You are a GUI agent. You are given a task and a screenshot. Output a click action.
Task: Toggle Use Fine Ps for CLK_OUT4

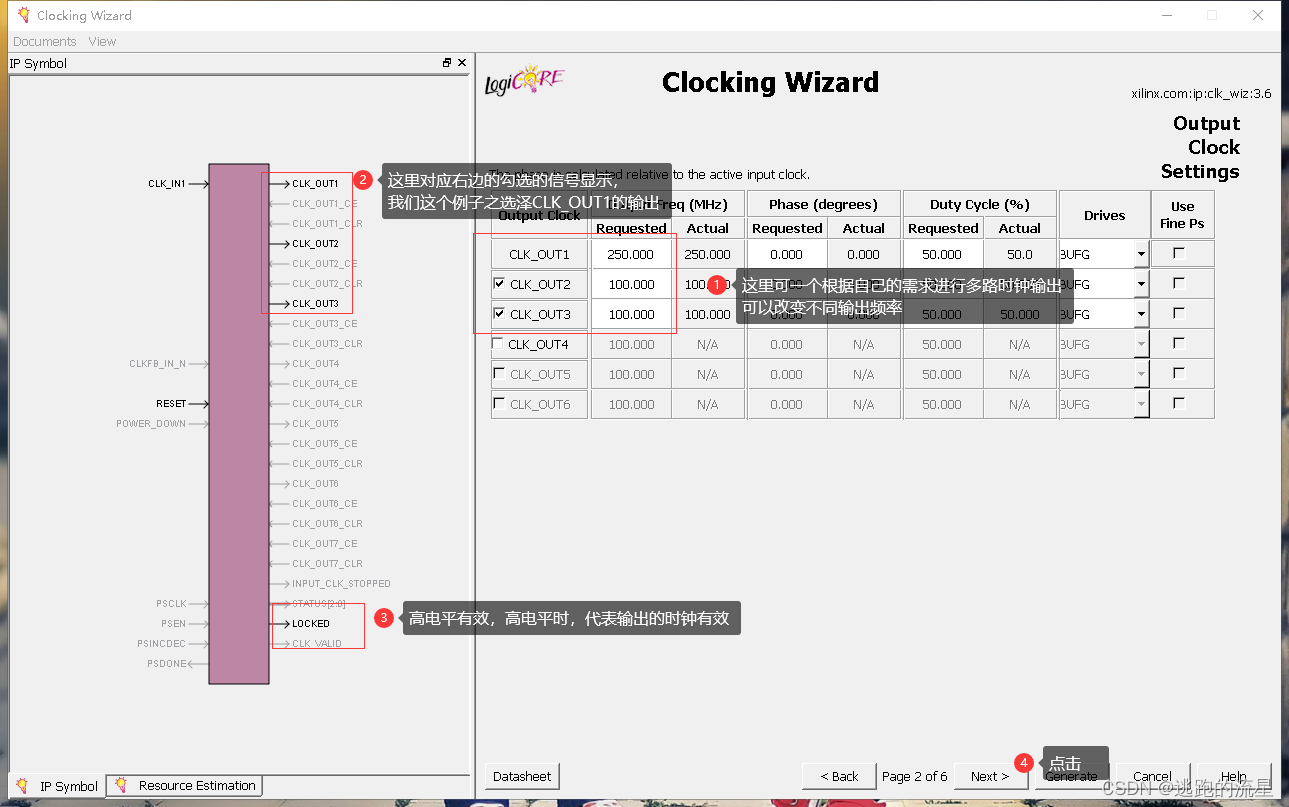(x=1179, y=343)
